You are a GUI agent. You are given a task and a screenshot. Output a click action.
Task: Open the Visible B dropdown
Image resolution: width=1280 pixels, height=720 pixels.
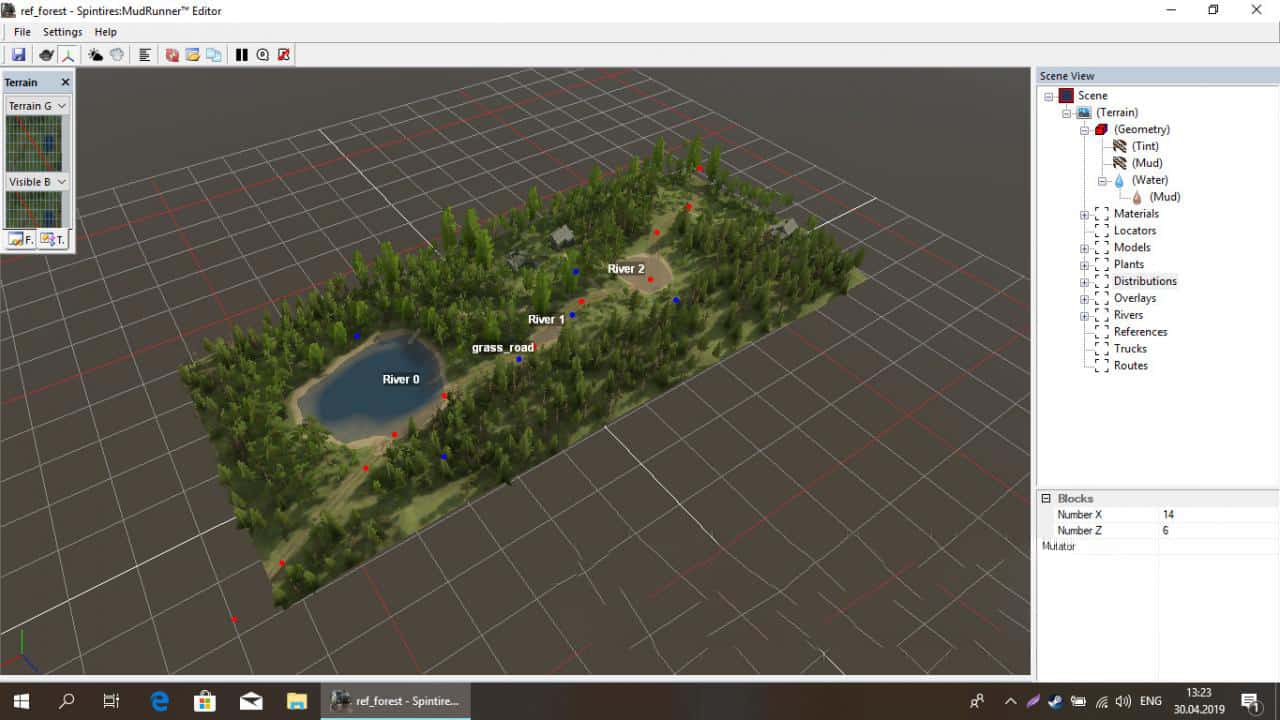(x=62, y=182)
